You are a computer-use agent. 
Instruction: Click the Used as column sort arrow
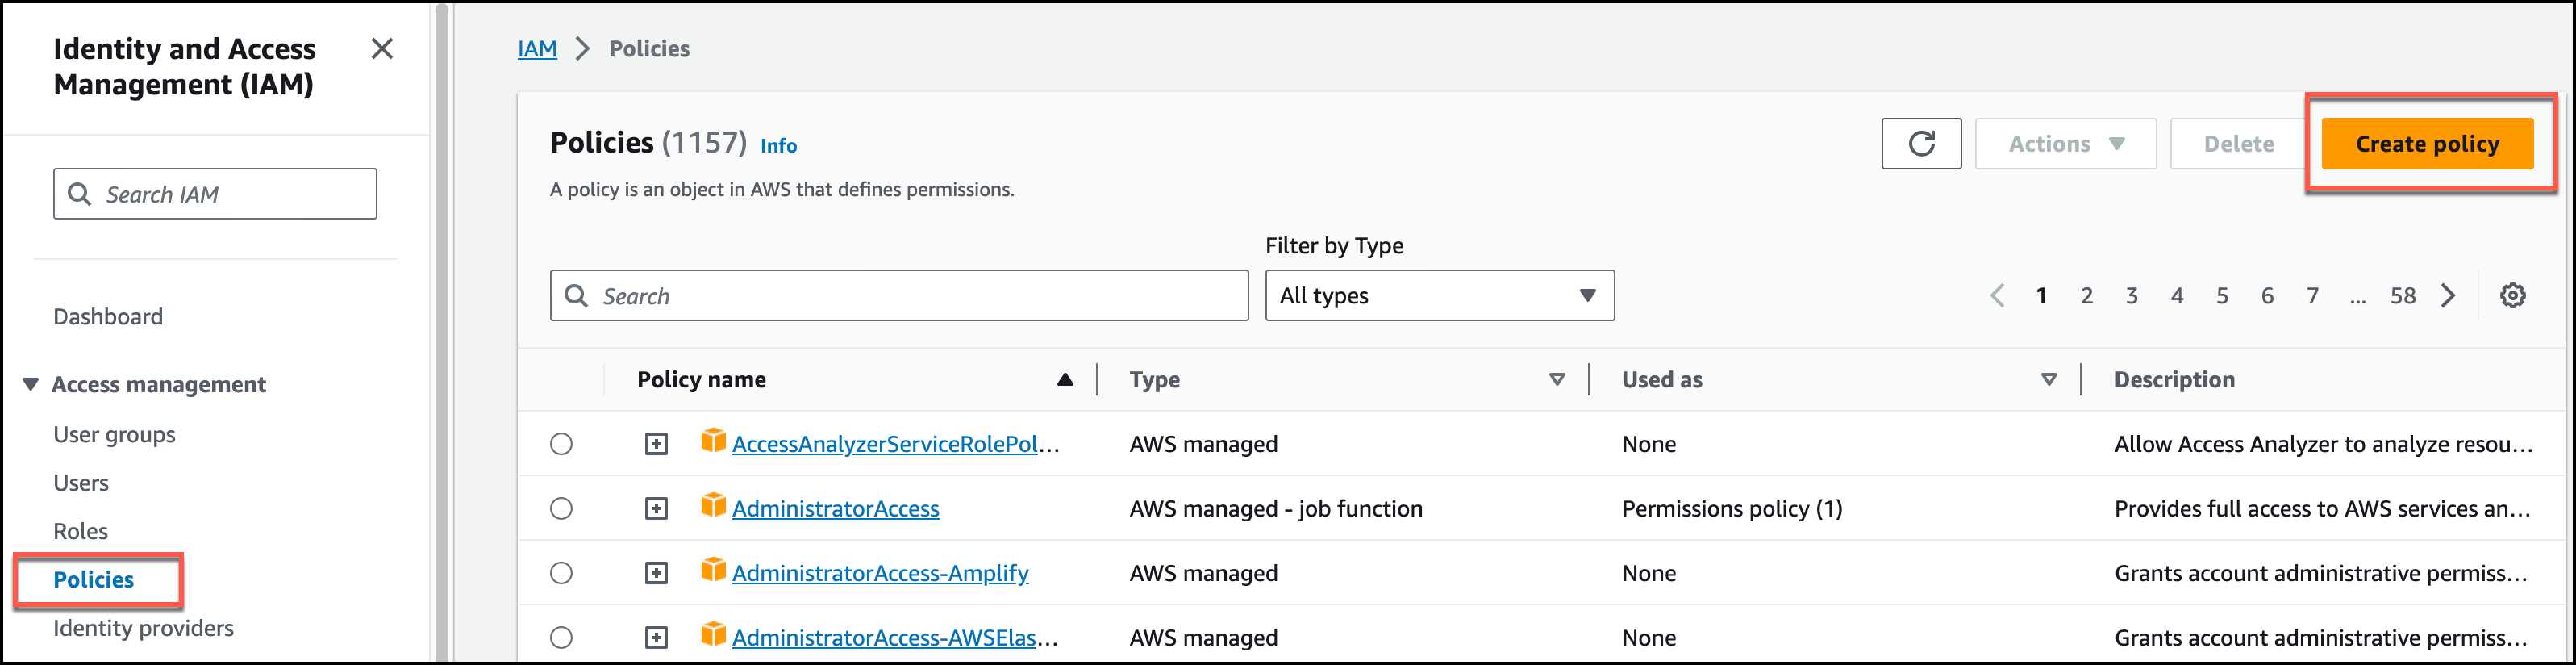pos(2048,380)
